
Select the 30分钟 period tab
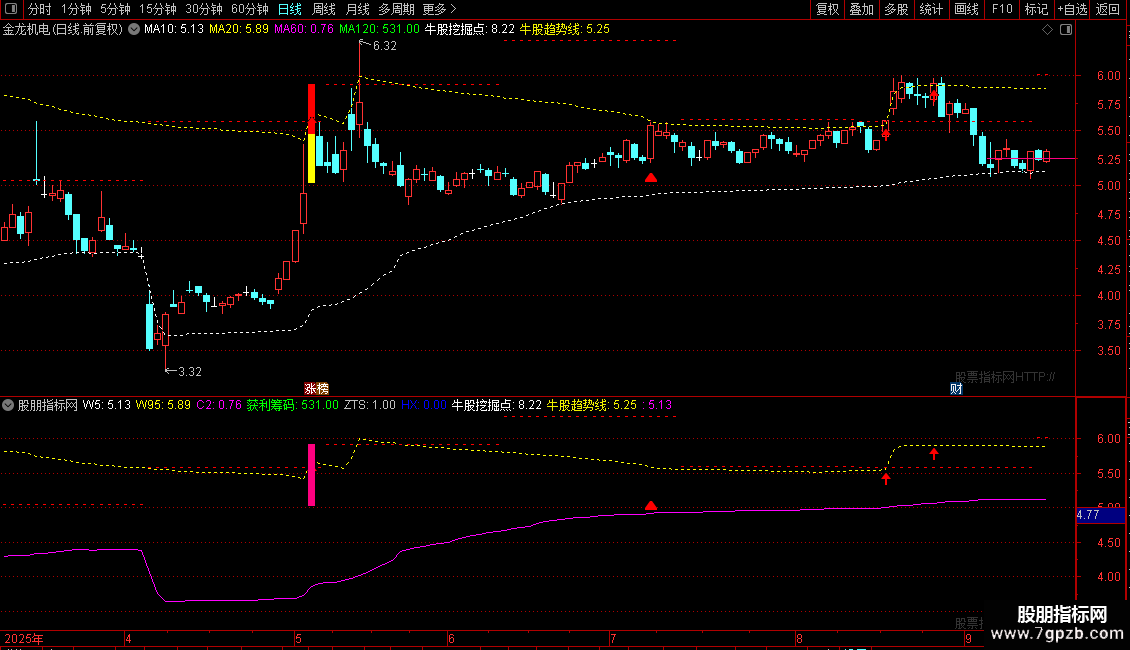pyautogui.click(x=203, y=9)
